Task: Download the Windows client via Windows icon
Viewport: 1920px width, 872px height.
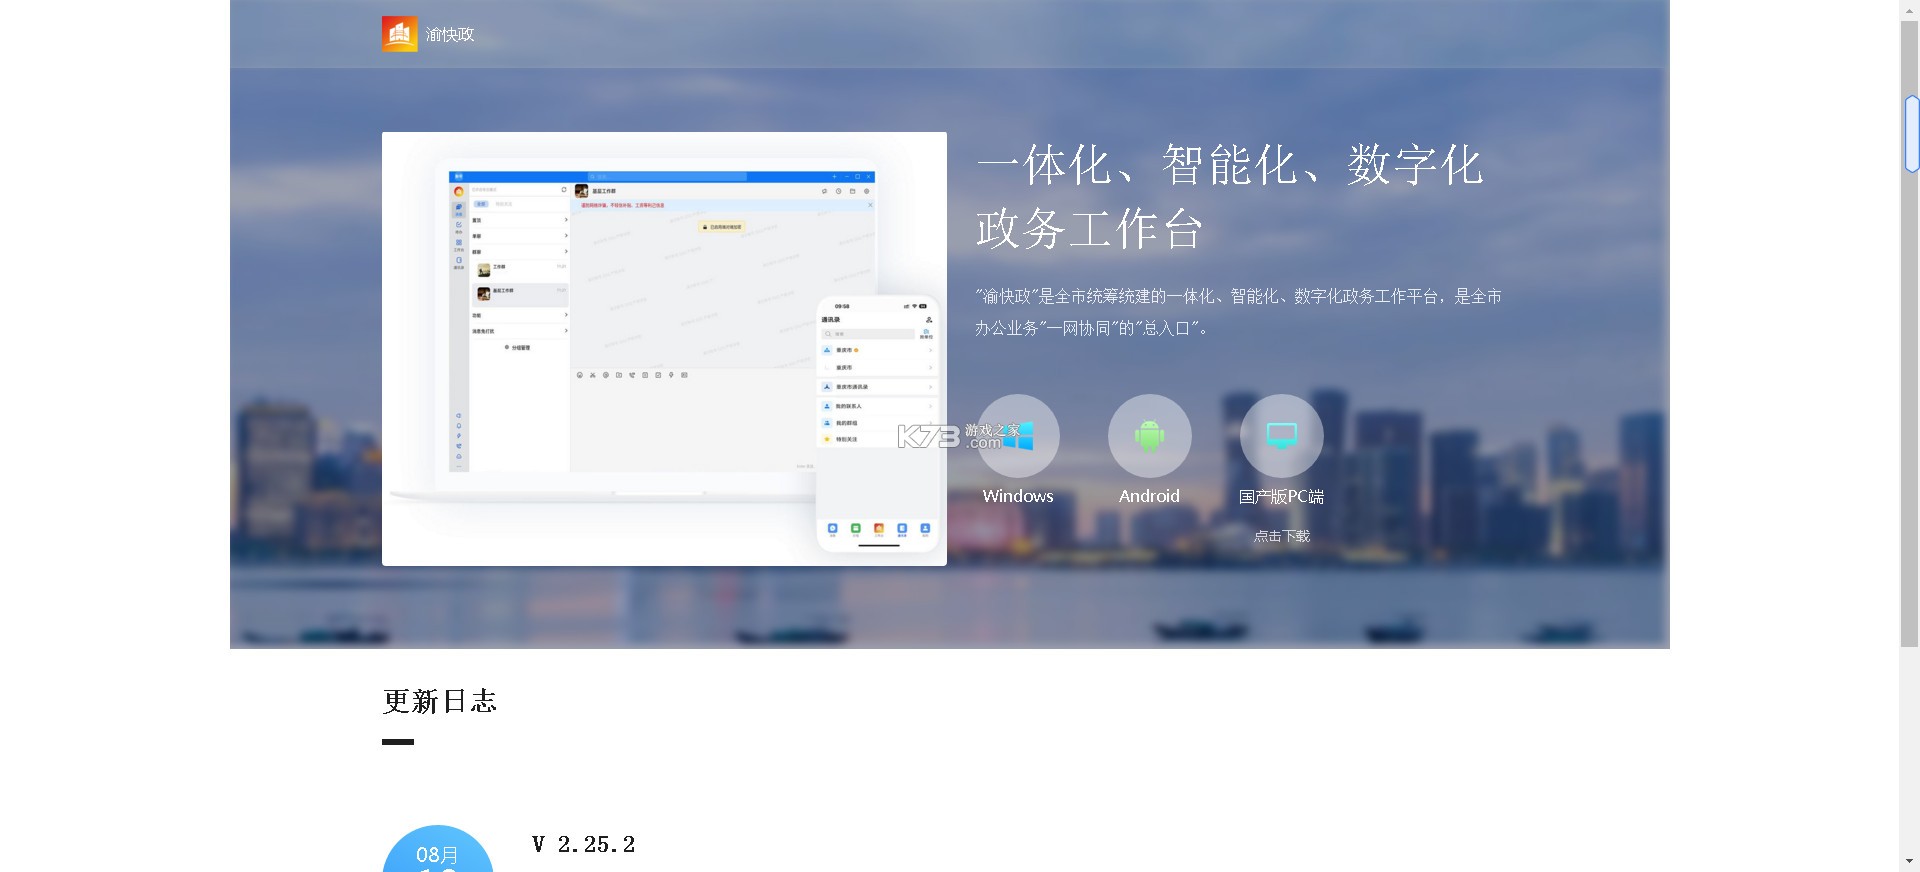Action: pyautogui.click(x=1018, y=436)
